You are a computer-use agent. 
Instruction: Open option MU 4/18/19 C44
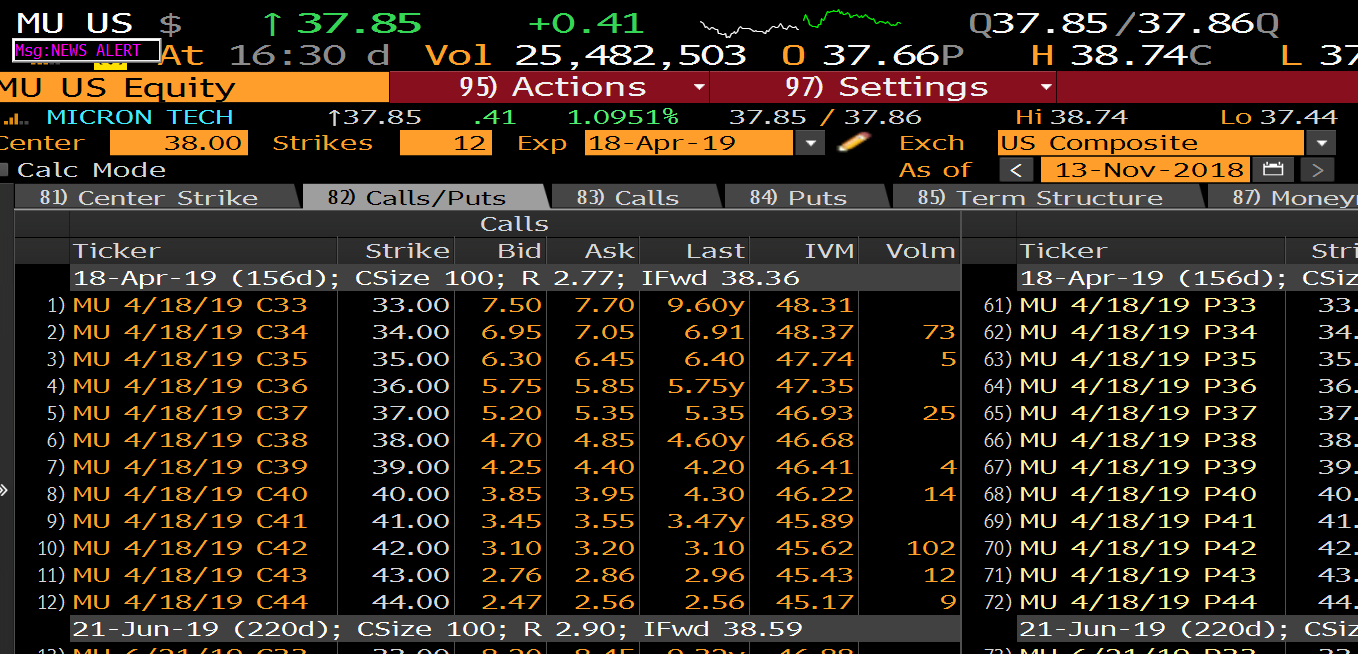point(190,601)
